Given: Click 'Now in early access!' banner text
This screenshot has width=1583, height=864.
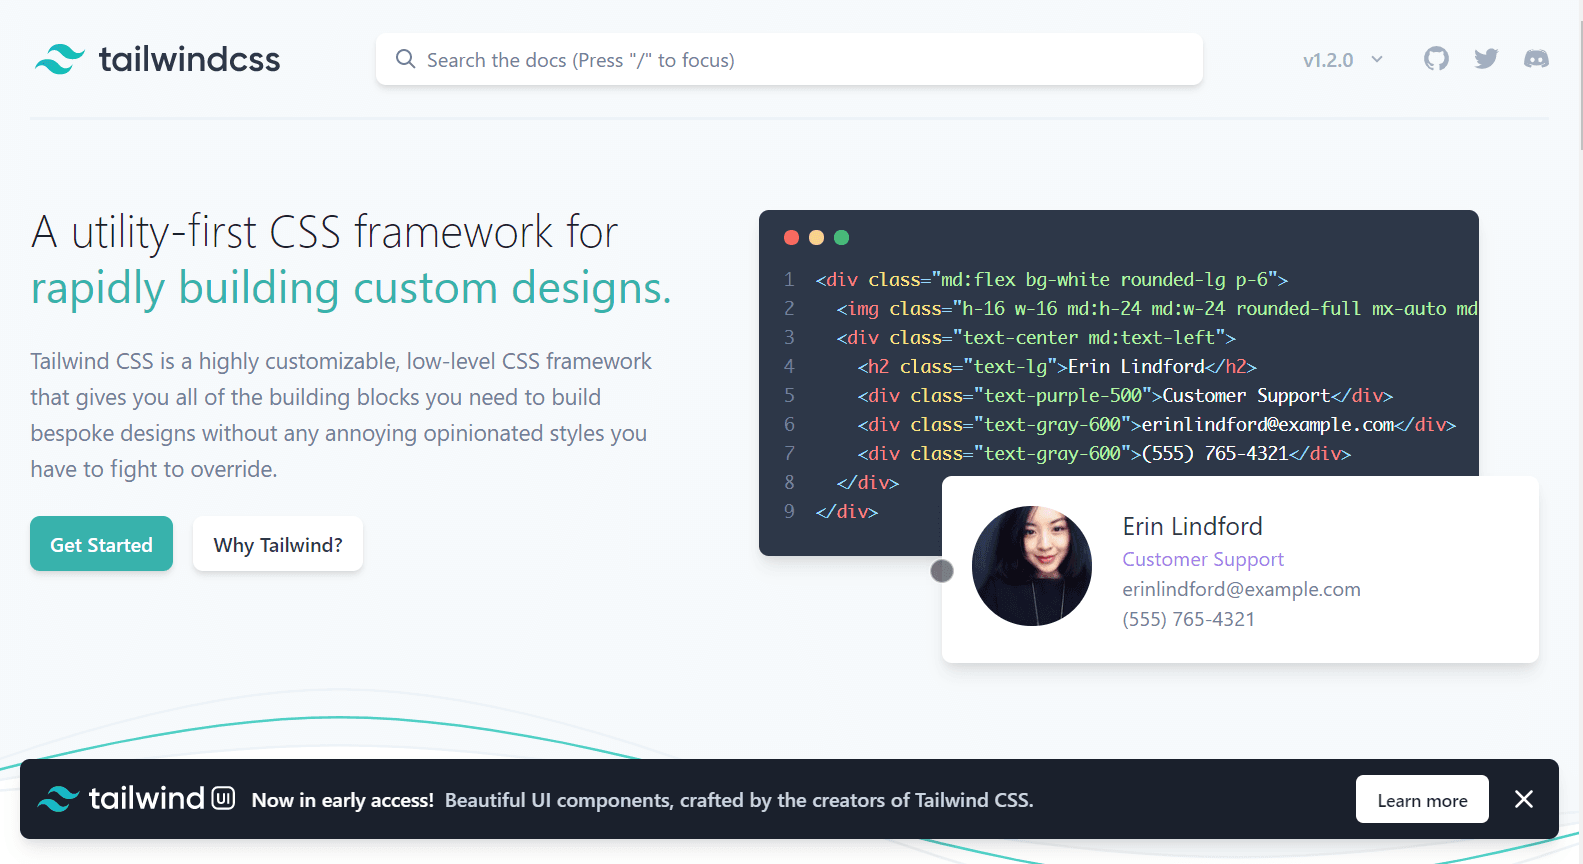Looking at the screenshot, I should 343,800.
